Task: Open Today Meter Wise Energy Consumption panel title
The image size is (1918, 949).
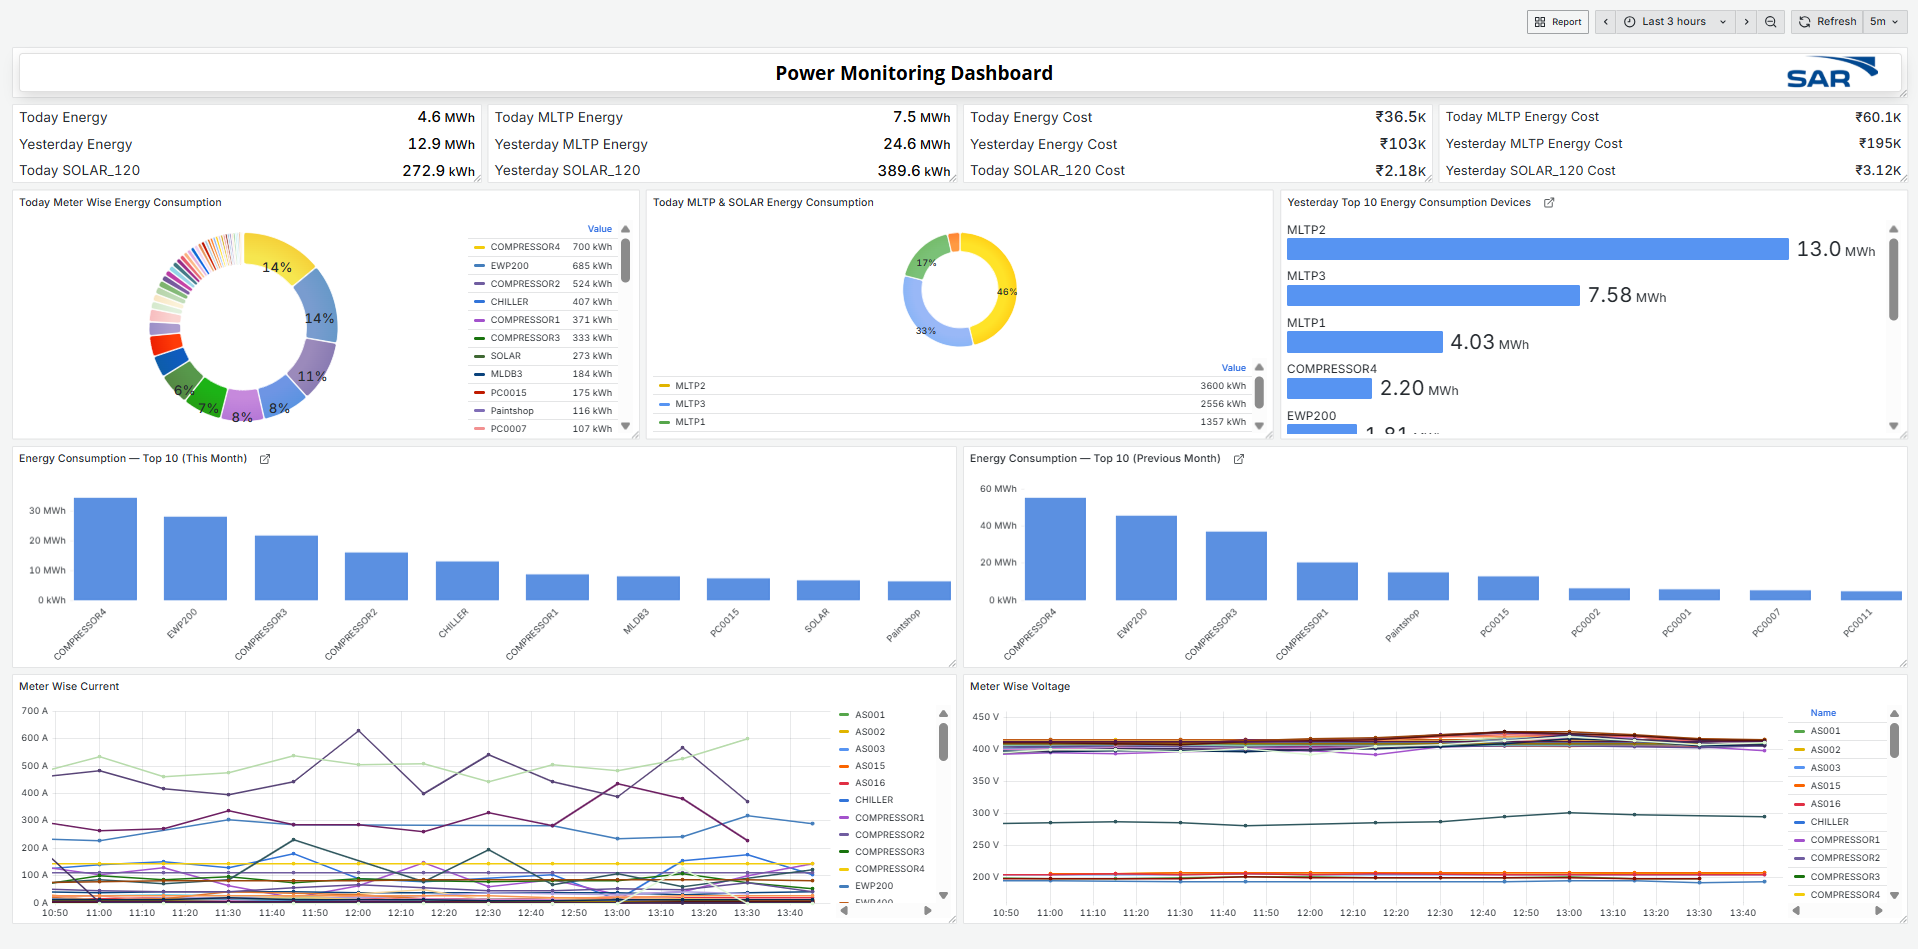Action: pos(120,203)
